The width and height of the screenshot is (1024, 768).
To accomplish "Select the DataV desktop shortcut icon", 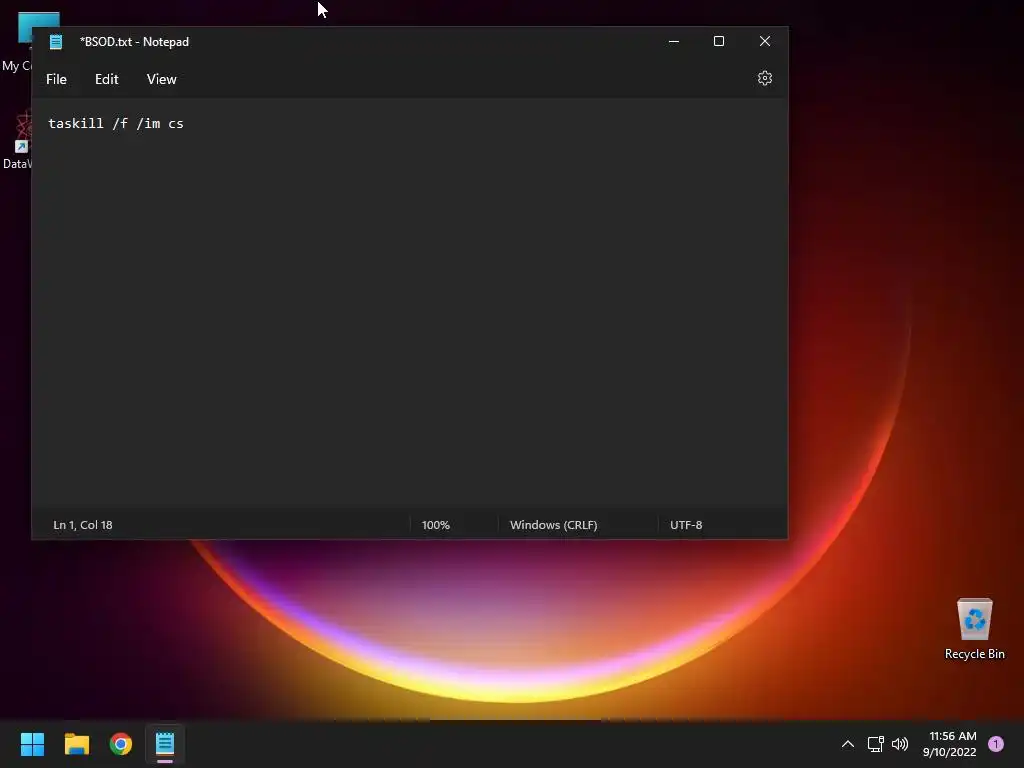I will point(17,140).
